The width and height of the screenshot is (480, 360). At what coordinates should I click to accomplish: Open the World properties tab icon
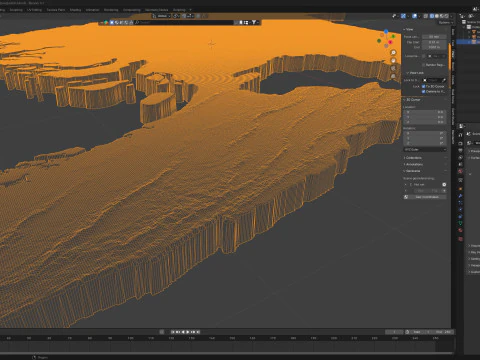(460, 171)
